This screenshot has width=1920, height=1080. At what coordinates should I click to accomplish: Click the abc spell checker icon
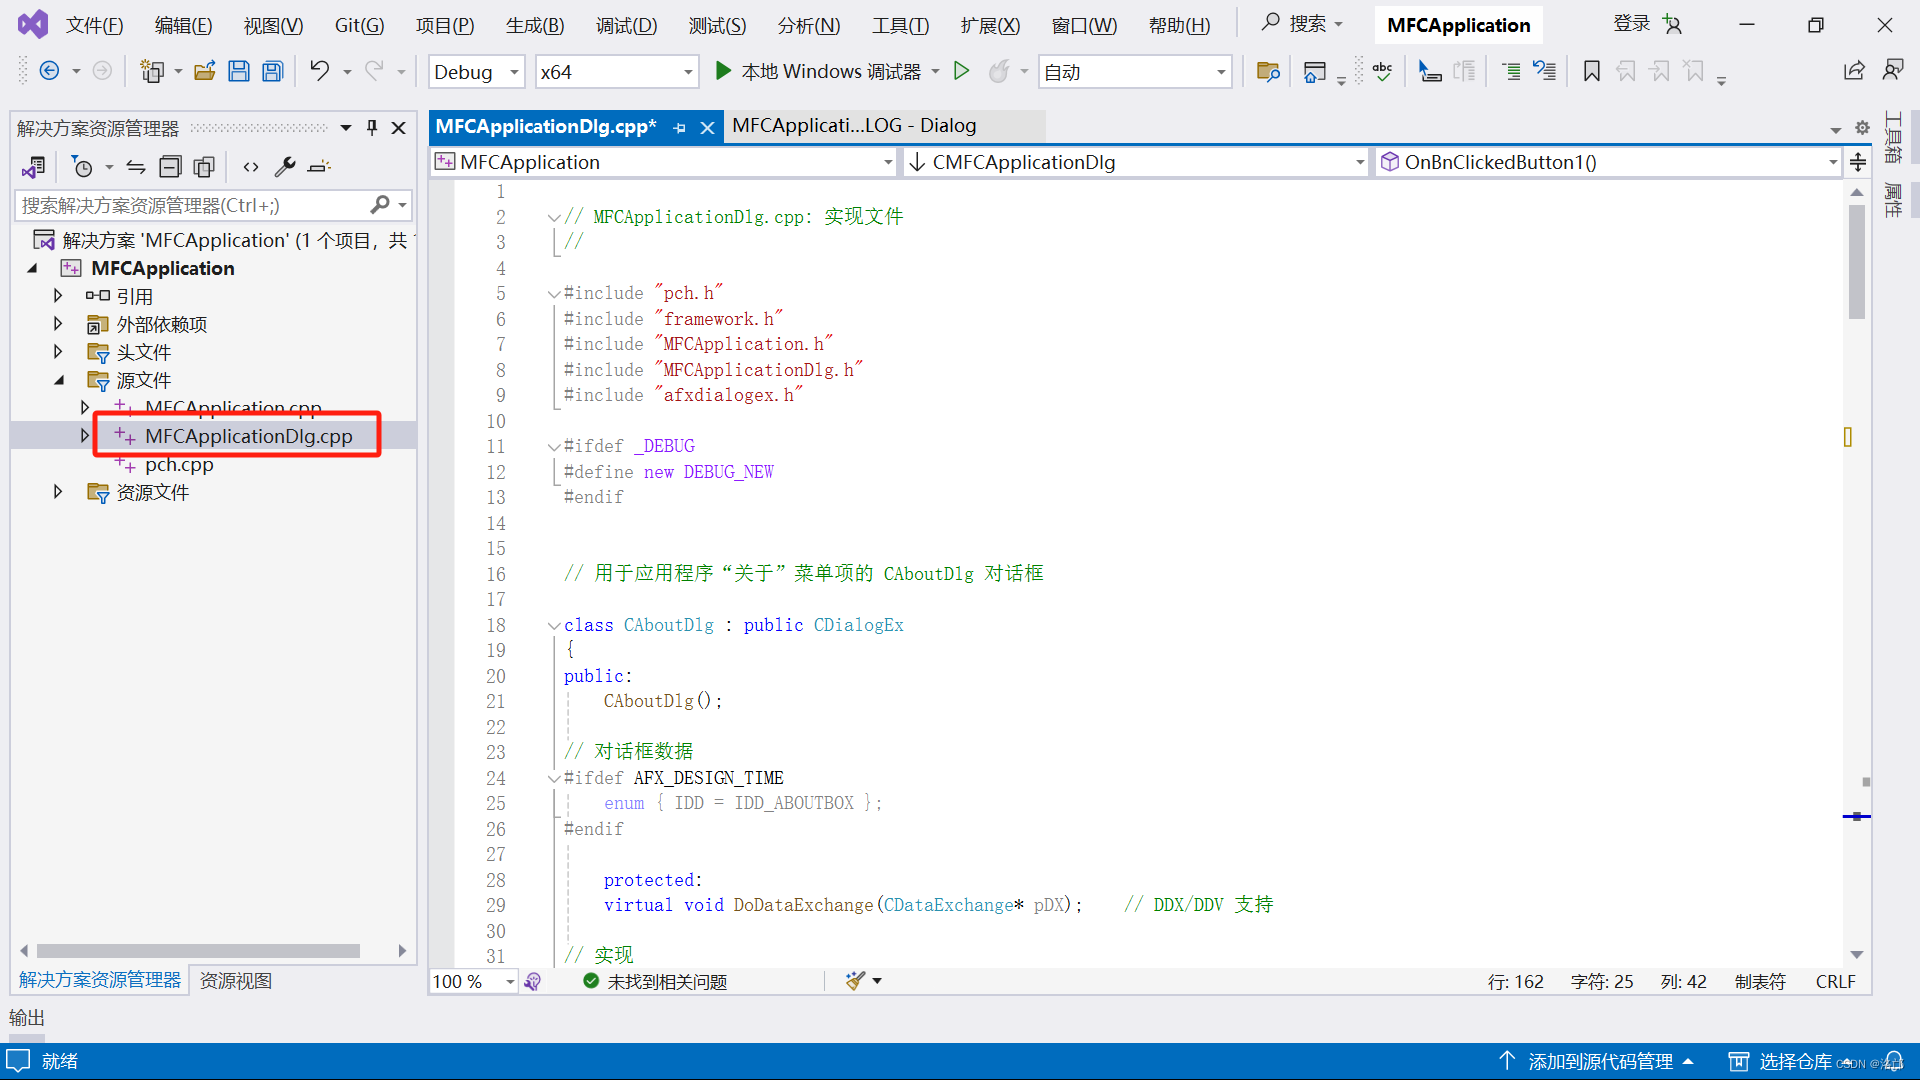(1383, 71)
